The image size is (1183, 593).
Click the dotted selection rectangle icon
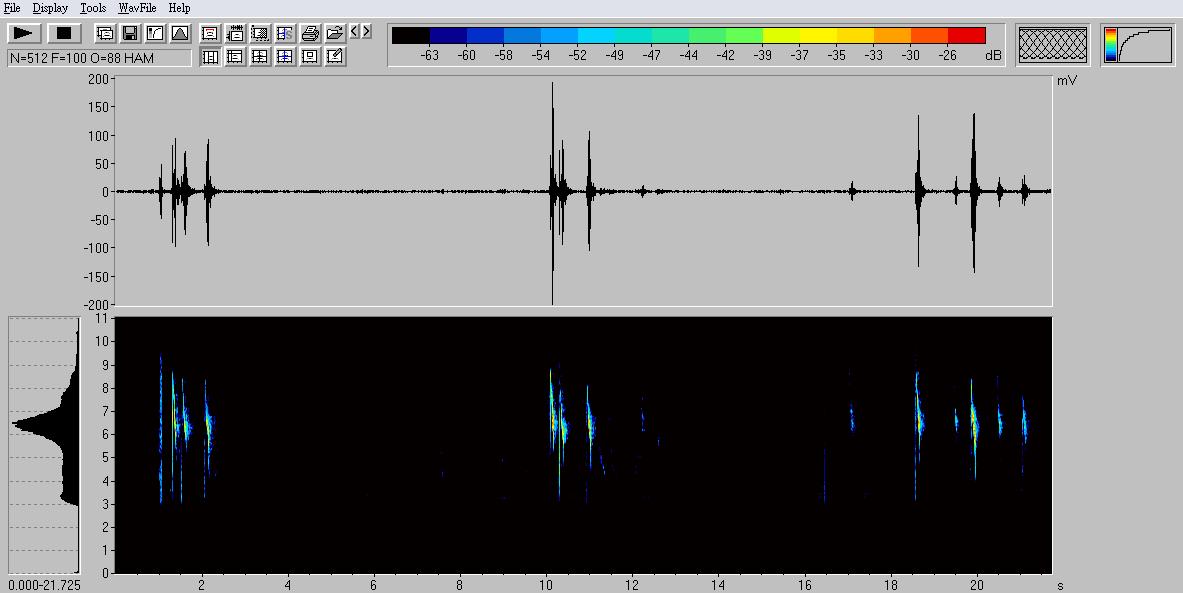click(x=260, y=34)
